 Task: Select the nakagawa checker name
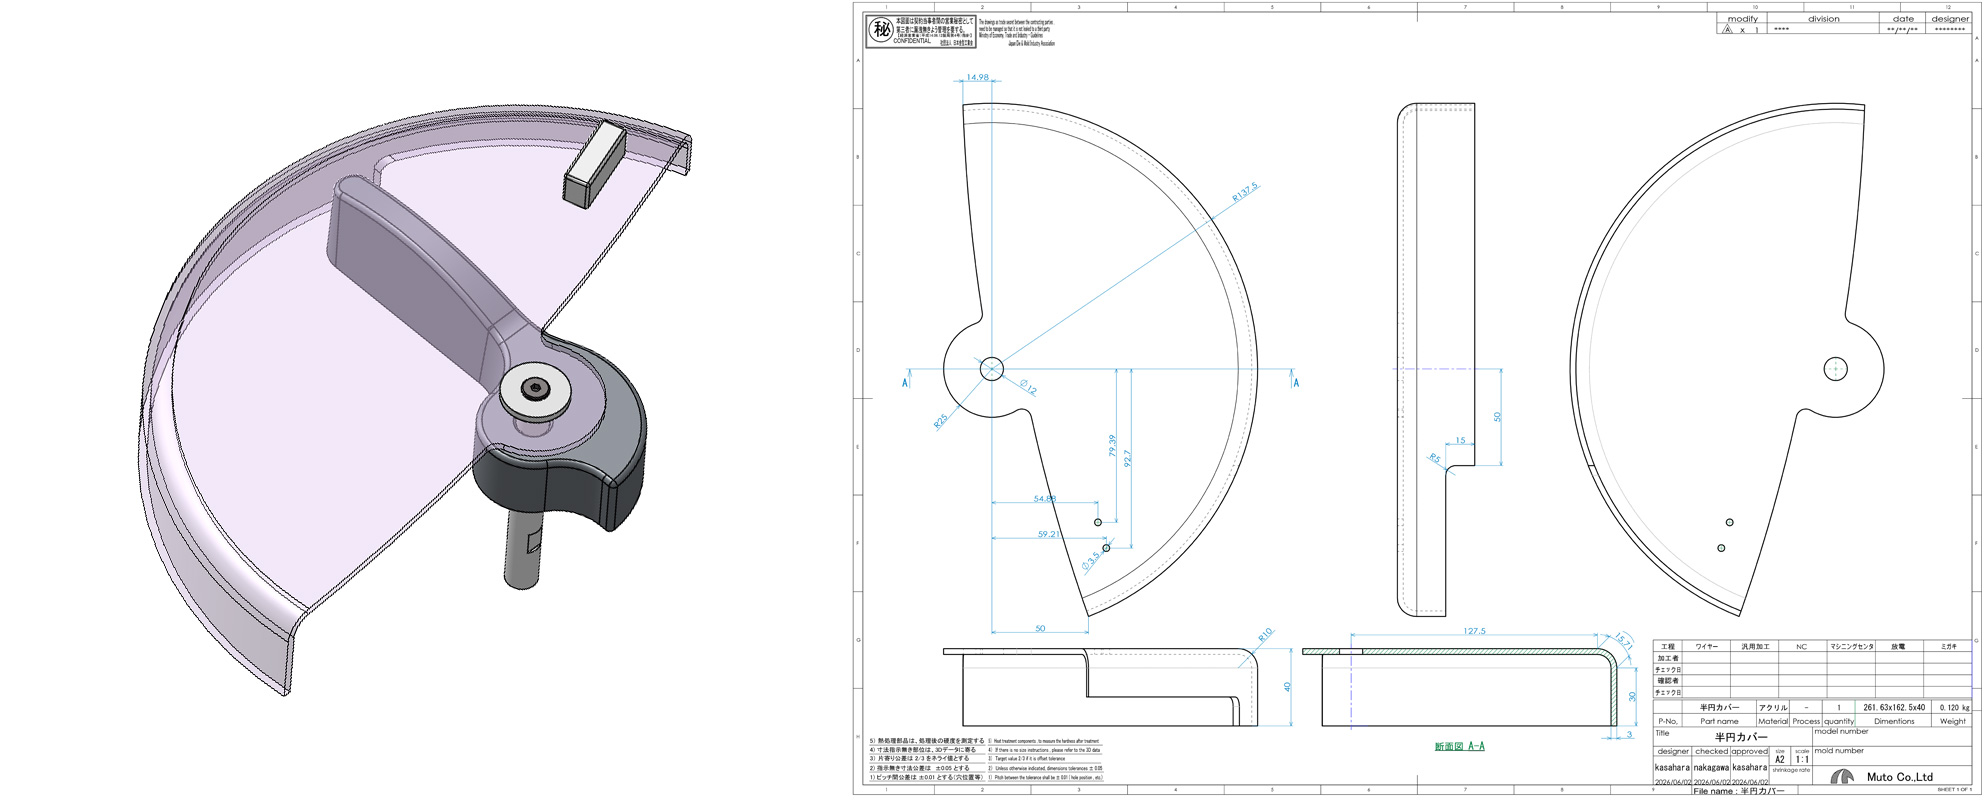coord(1711,767)
